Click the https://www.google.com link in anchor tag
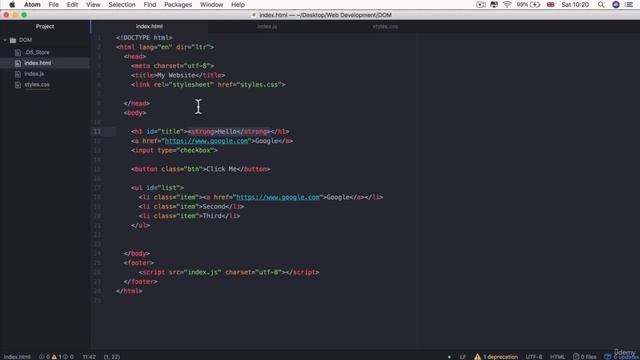Viewport: 640px width, 360px height. pos(206,141)
